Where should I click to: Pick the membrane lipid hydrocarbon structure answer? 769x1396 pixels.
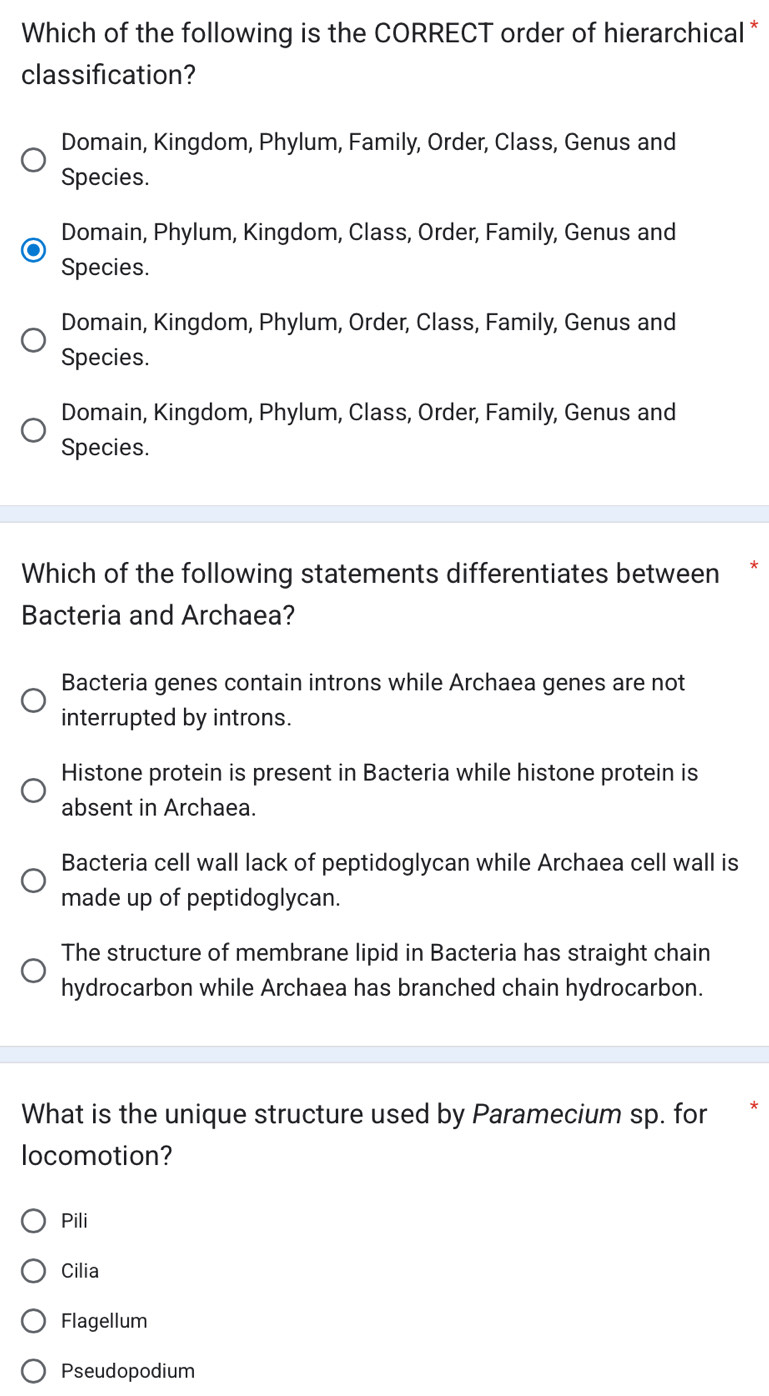tap(33, 970)
